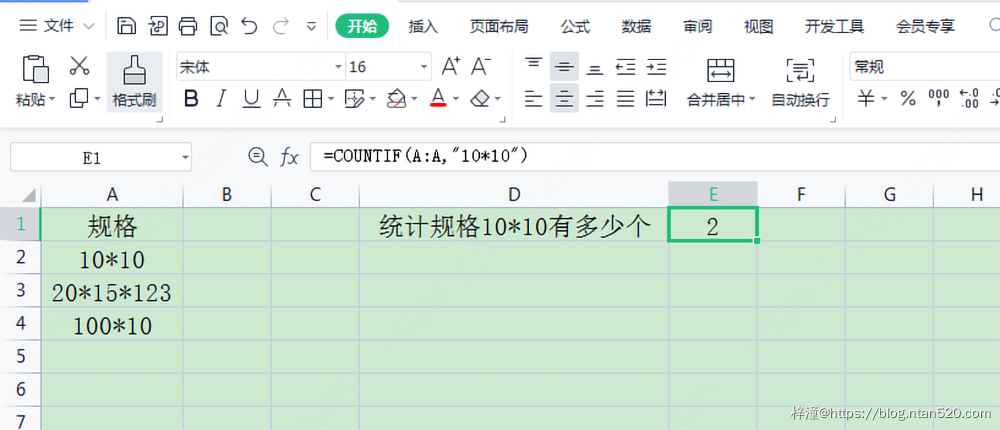Align text to top
The width and height of the screenshot is (1000, 430).
(533, 66)
